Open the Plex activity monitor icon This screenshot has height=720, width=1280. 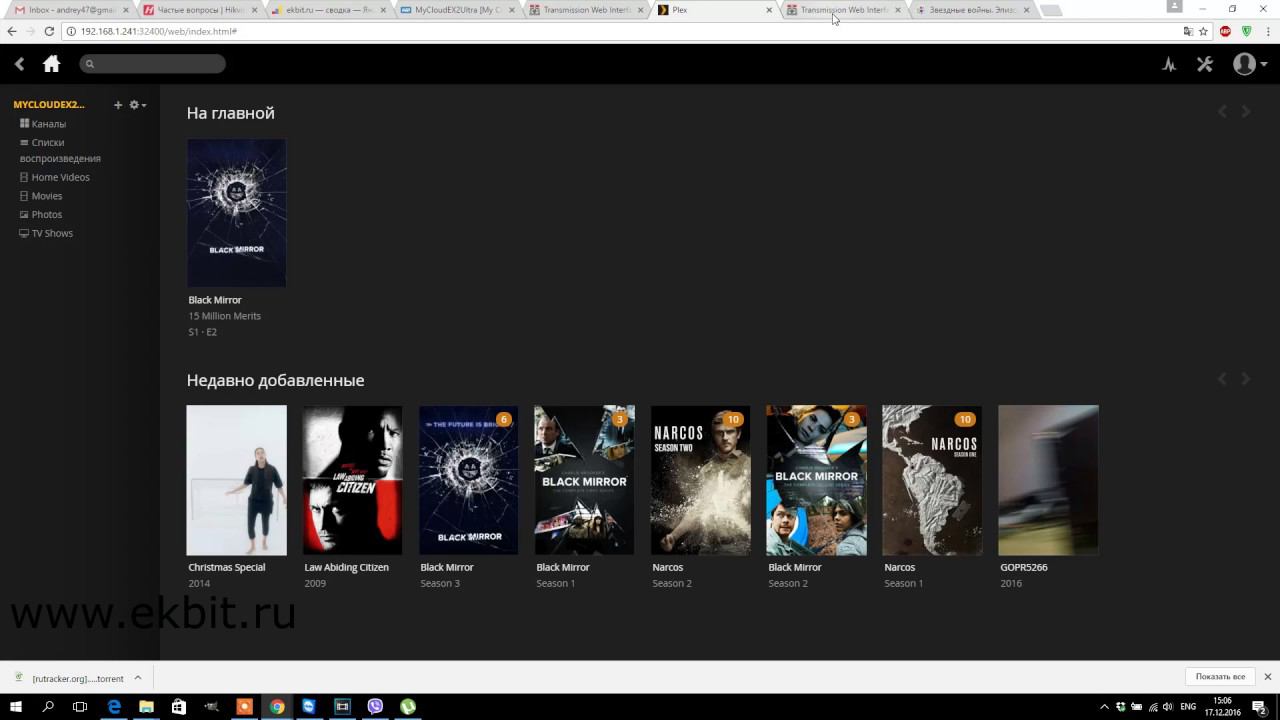click(x=1169, y=64)
